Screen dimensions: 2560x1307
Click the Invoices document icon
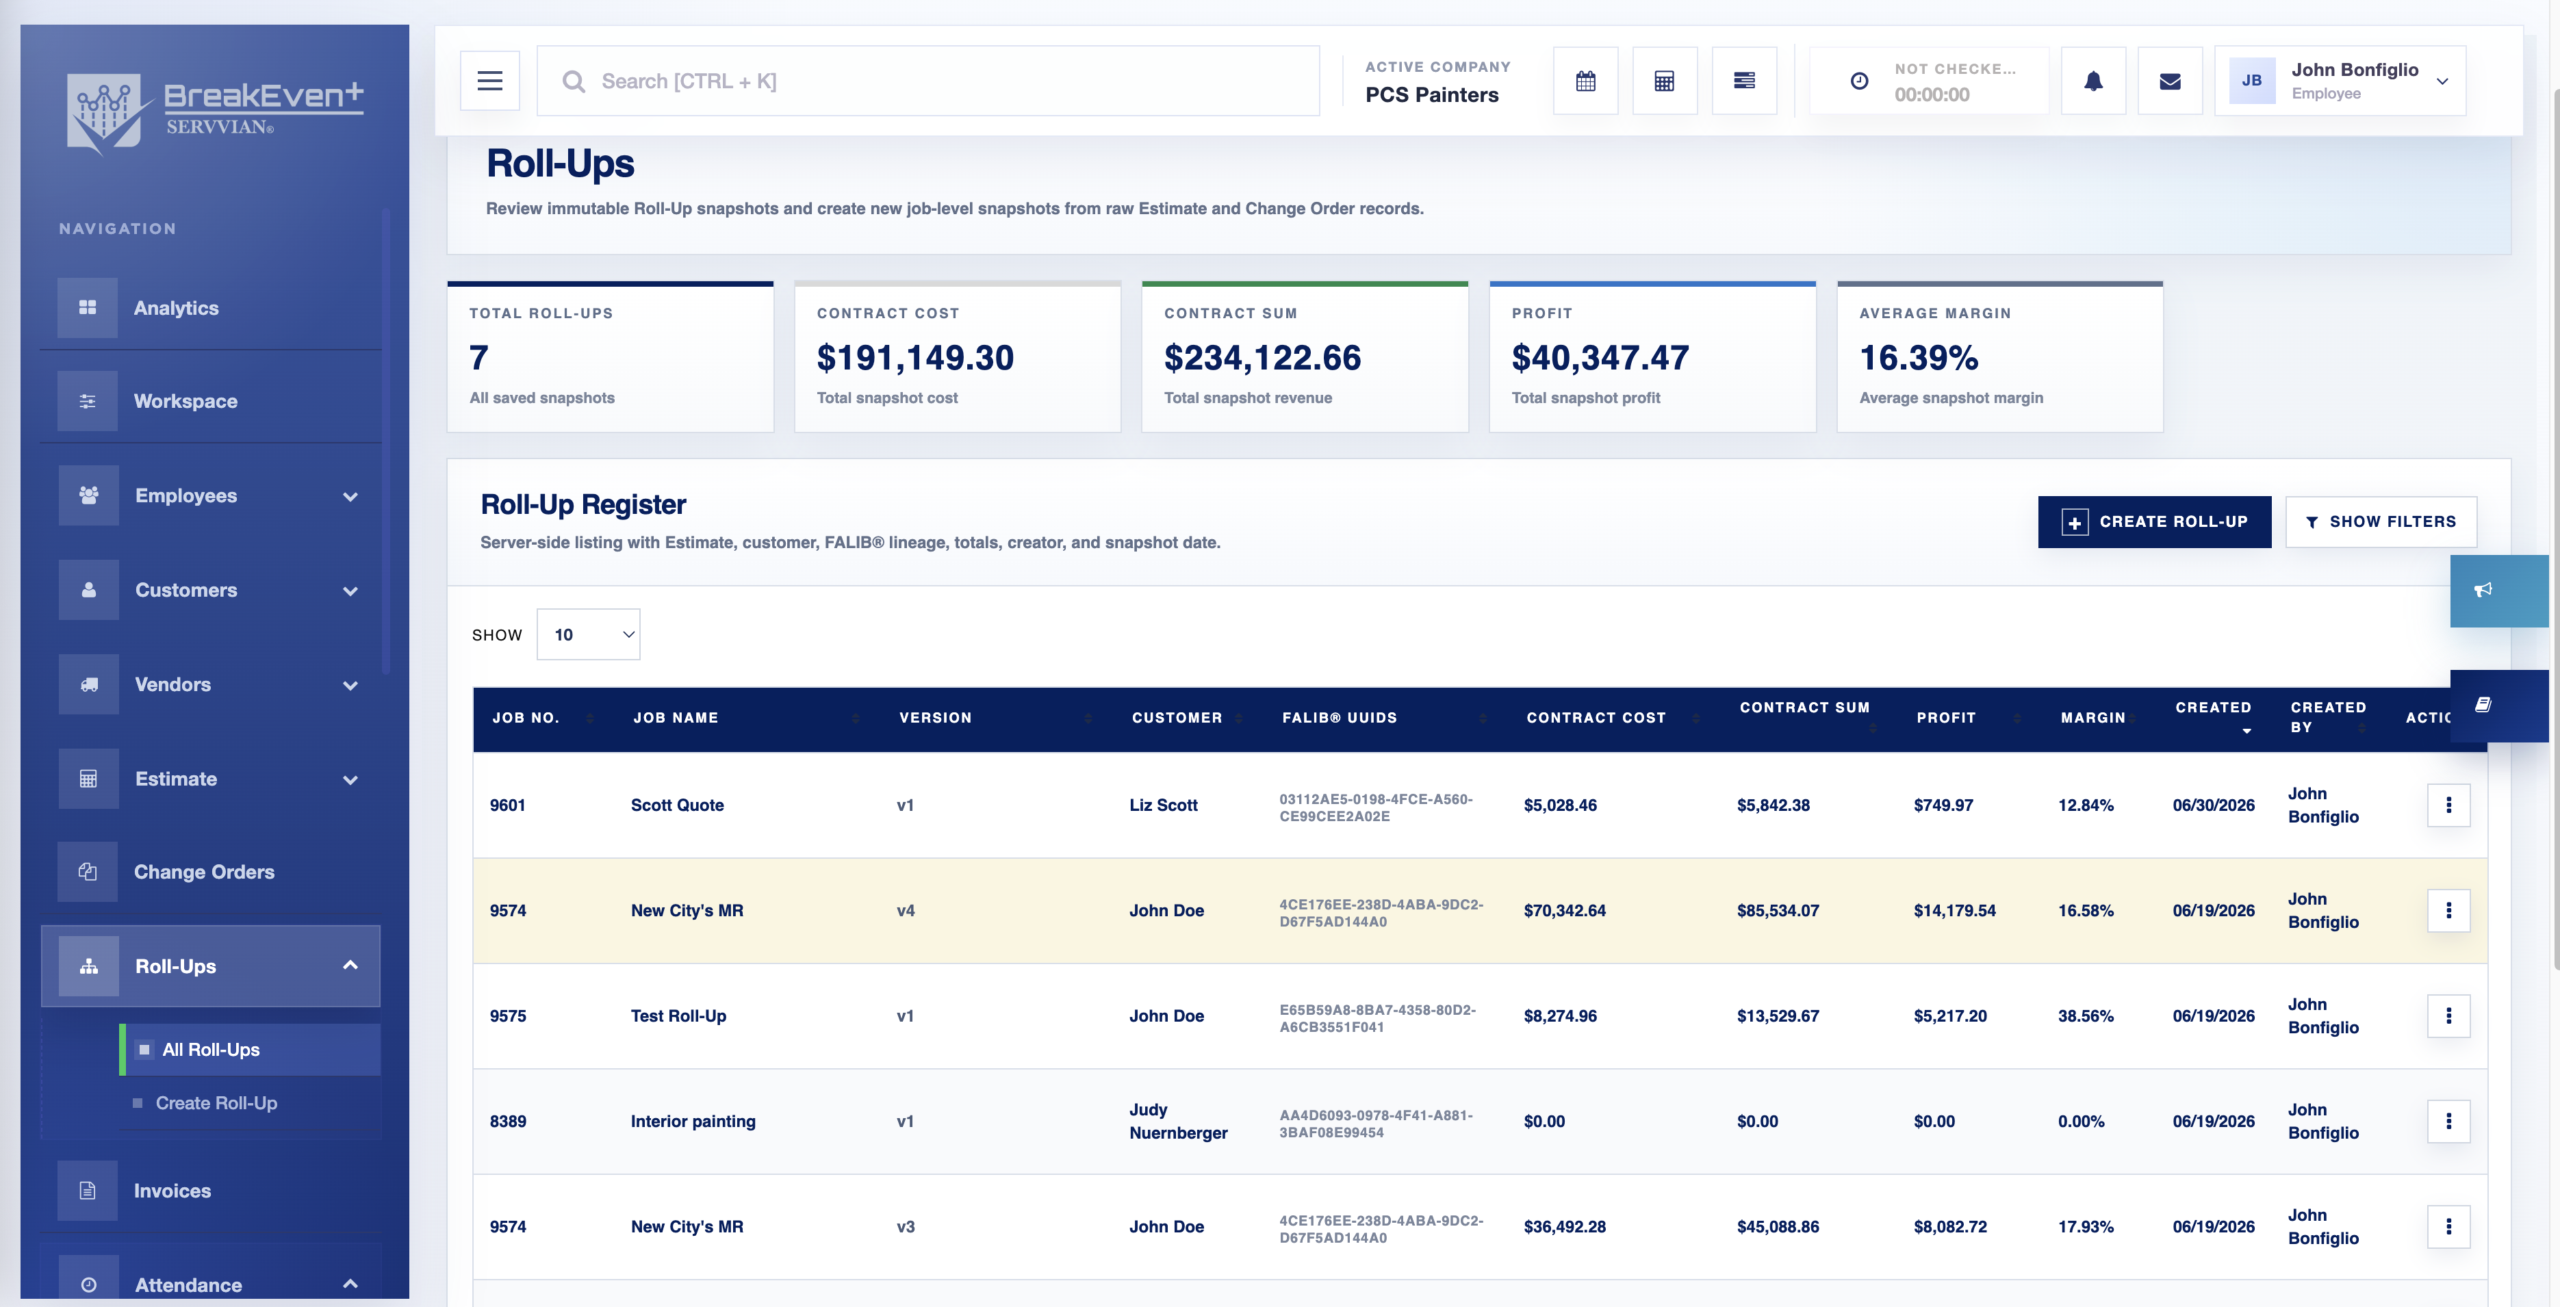(88, 1191)
